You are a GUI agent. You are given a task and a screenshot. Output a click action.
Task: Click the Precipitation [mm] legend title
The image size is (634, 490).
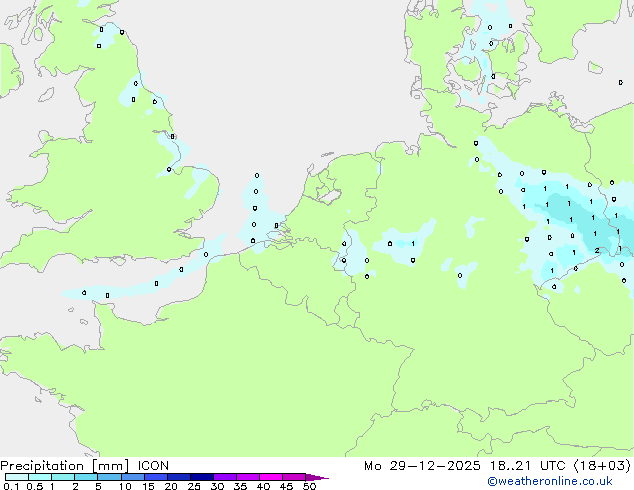pyautogui.click(x=64, y=465)
